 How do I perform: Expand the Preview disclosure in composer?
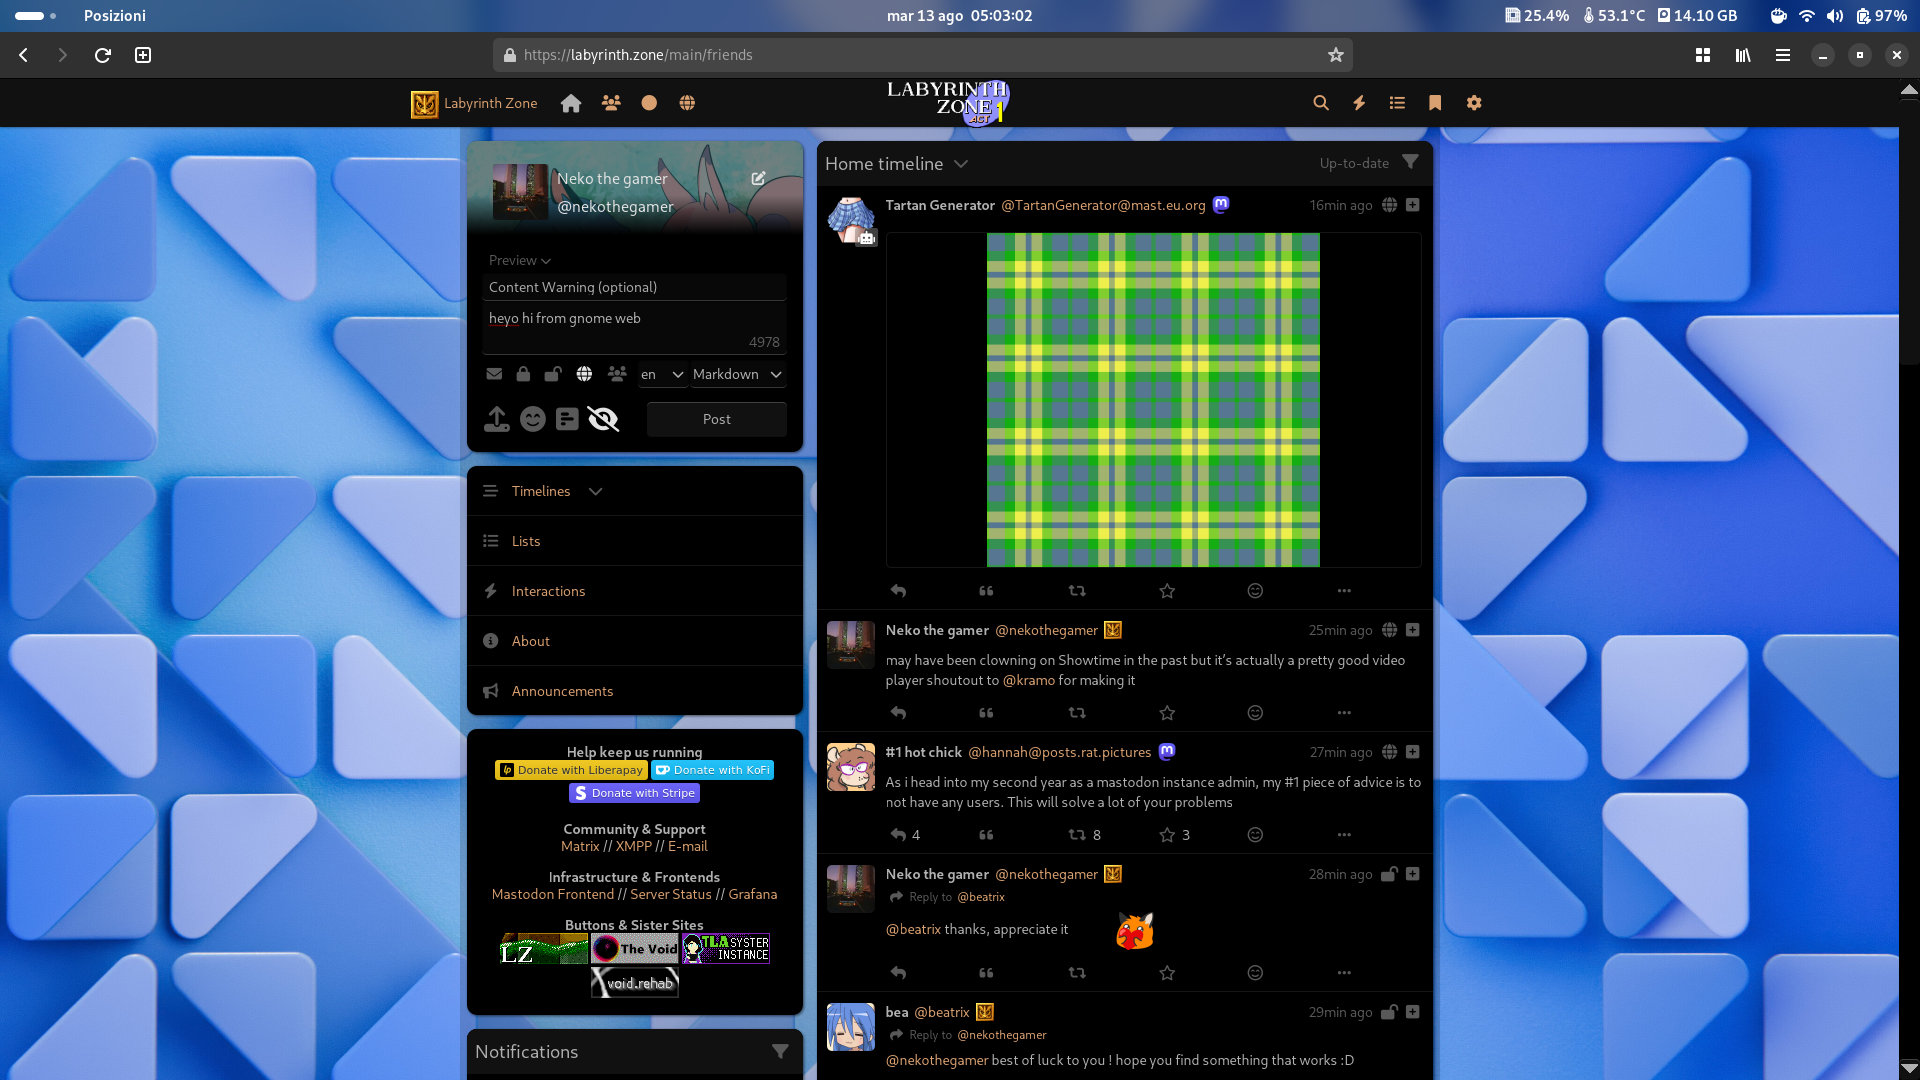520,260
